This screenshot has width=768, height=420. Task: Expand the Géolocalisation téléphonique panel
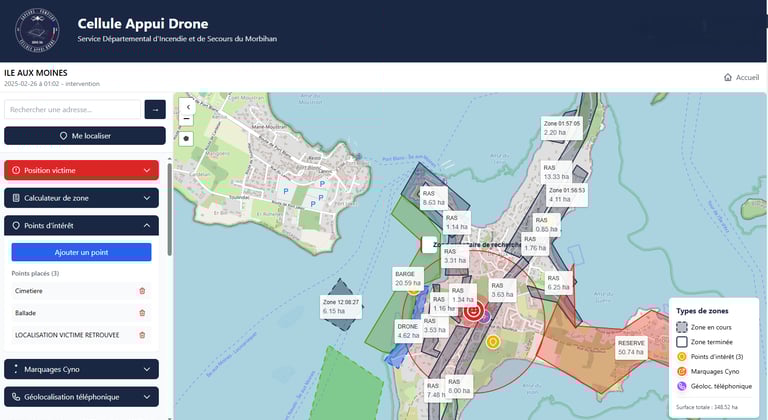81,397
